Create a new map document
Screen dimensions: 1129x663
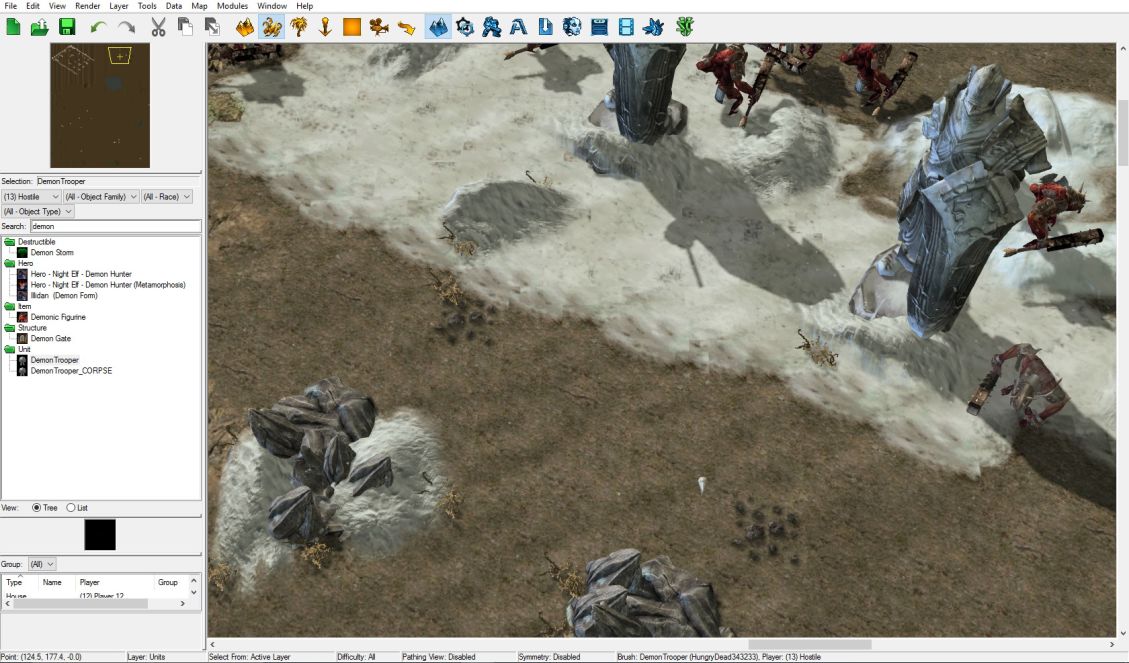[13, 27]
